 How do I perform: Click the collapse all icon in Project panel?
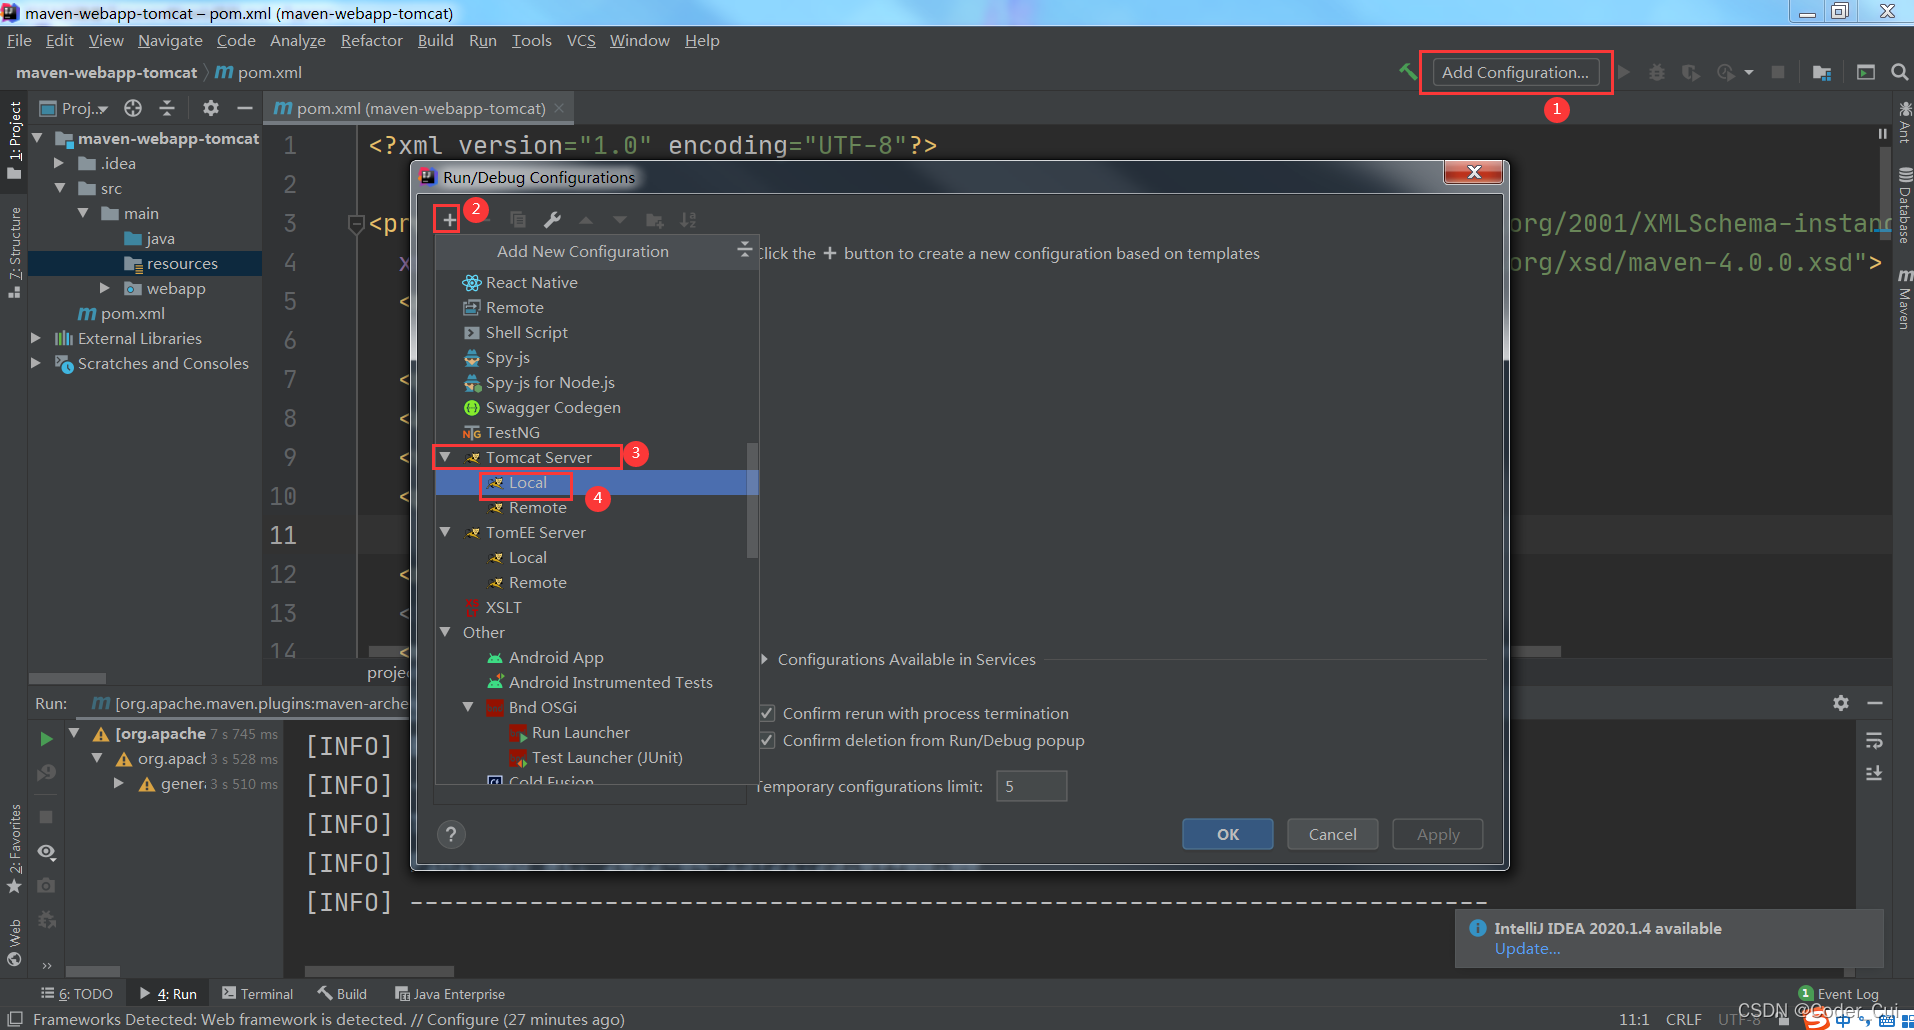tap(167, 108)
